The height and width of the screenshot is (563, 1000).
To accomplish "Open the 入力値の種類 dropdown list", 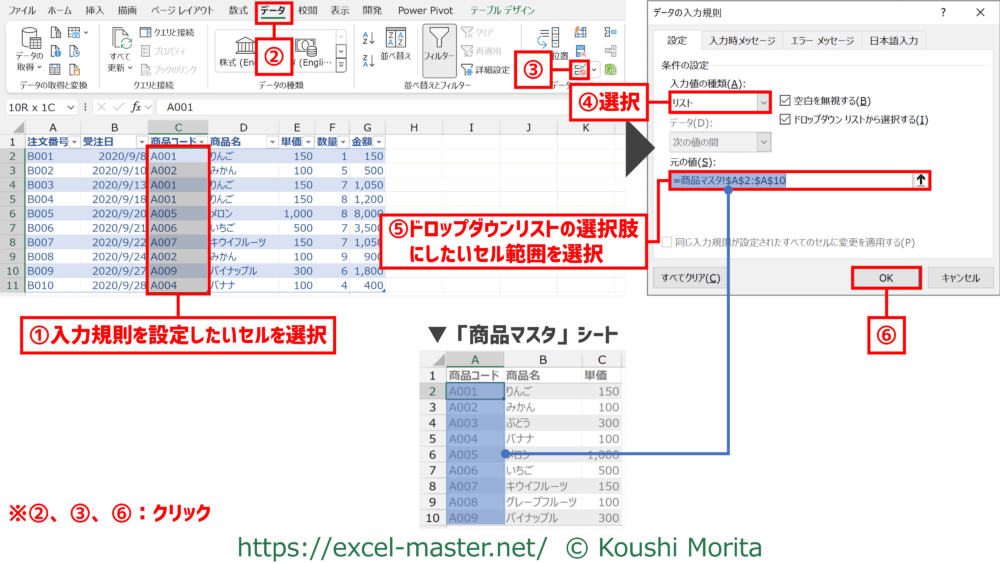I will (764, 102).
